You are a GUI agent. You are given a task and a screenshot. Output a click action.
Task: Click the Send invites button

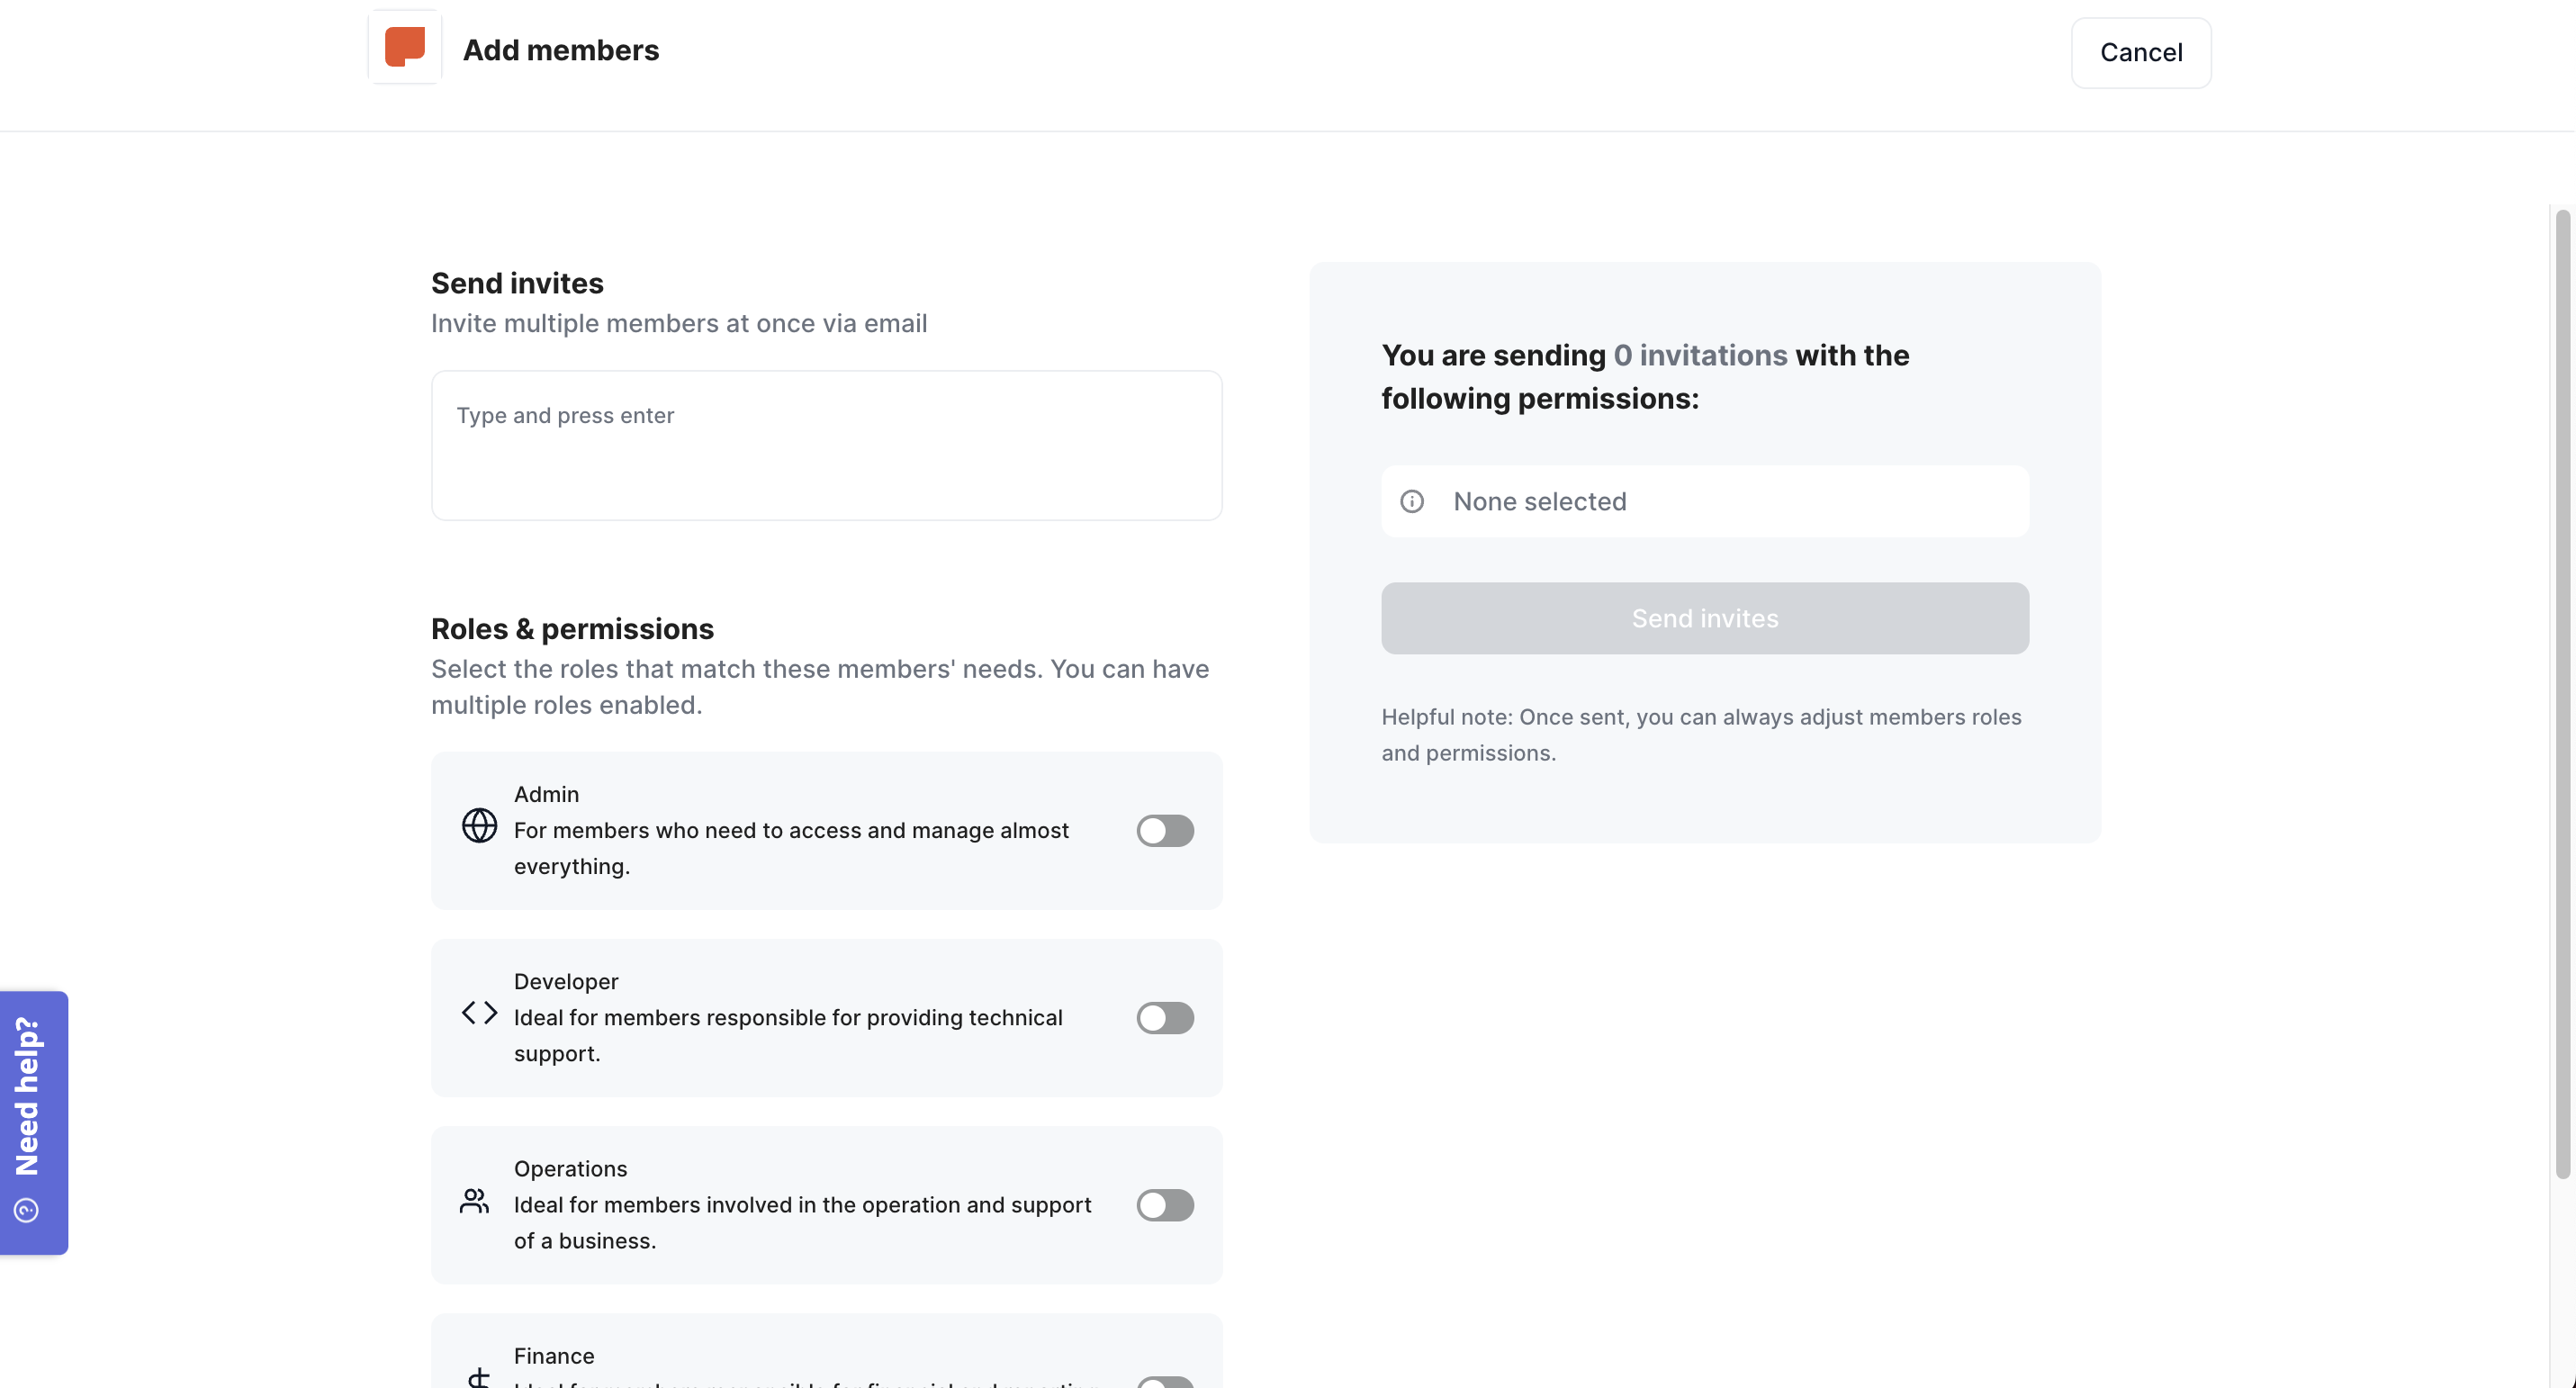pos(1704,618)
